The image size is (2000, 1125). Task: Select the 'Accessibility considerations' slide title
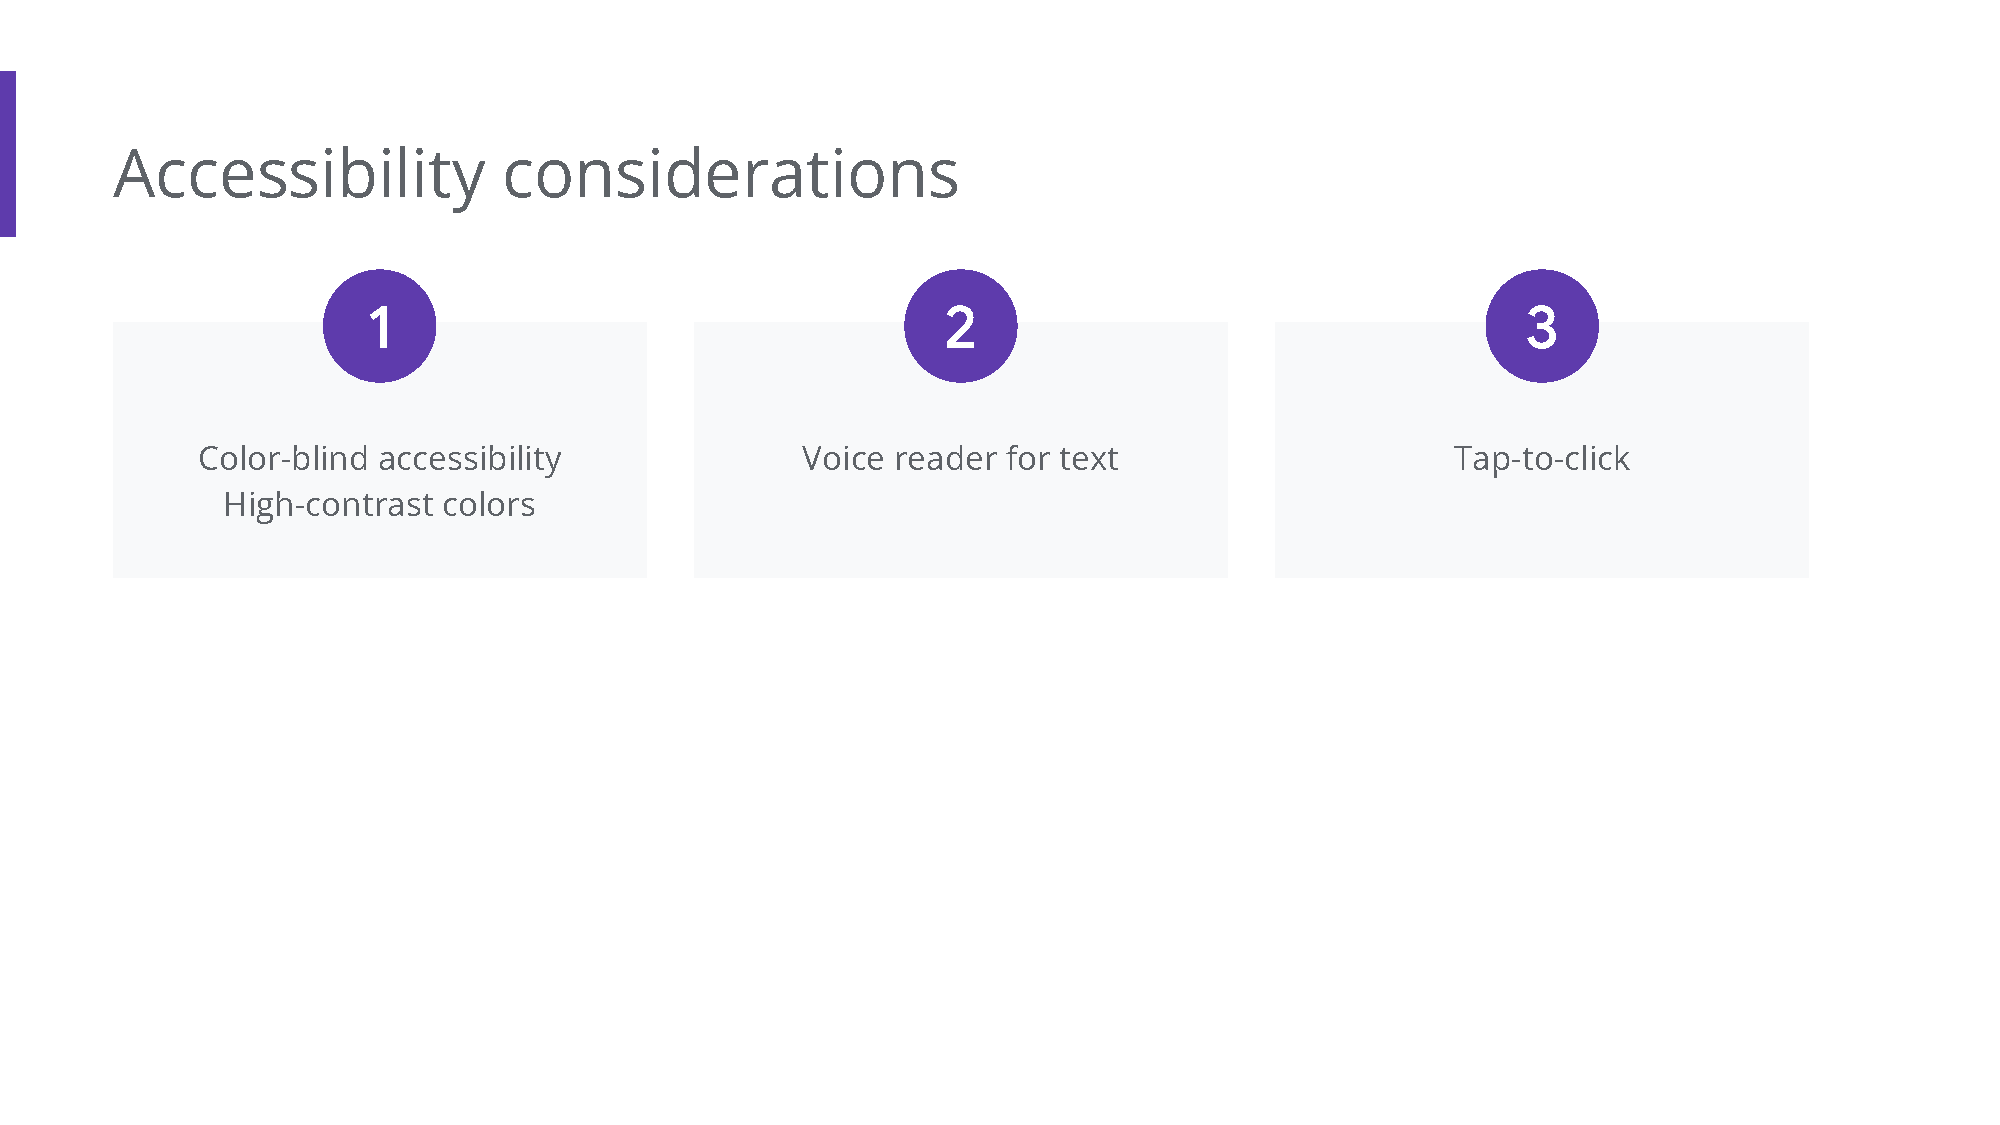pos(536,174)
